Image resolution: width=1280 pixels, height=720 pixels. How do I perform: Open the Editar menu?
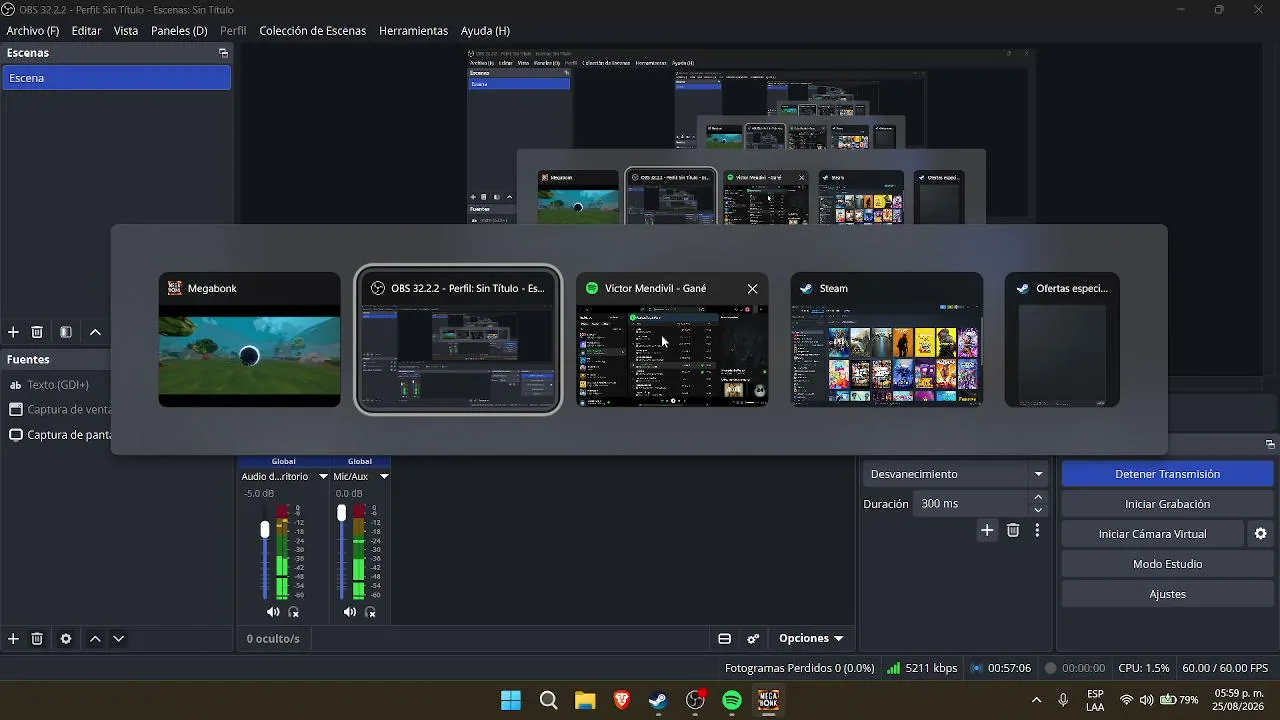click(86, 31)
